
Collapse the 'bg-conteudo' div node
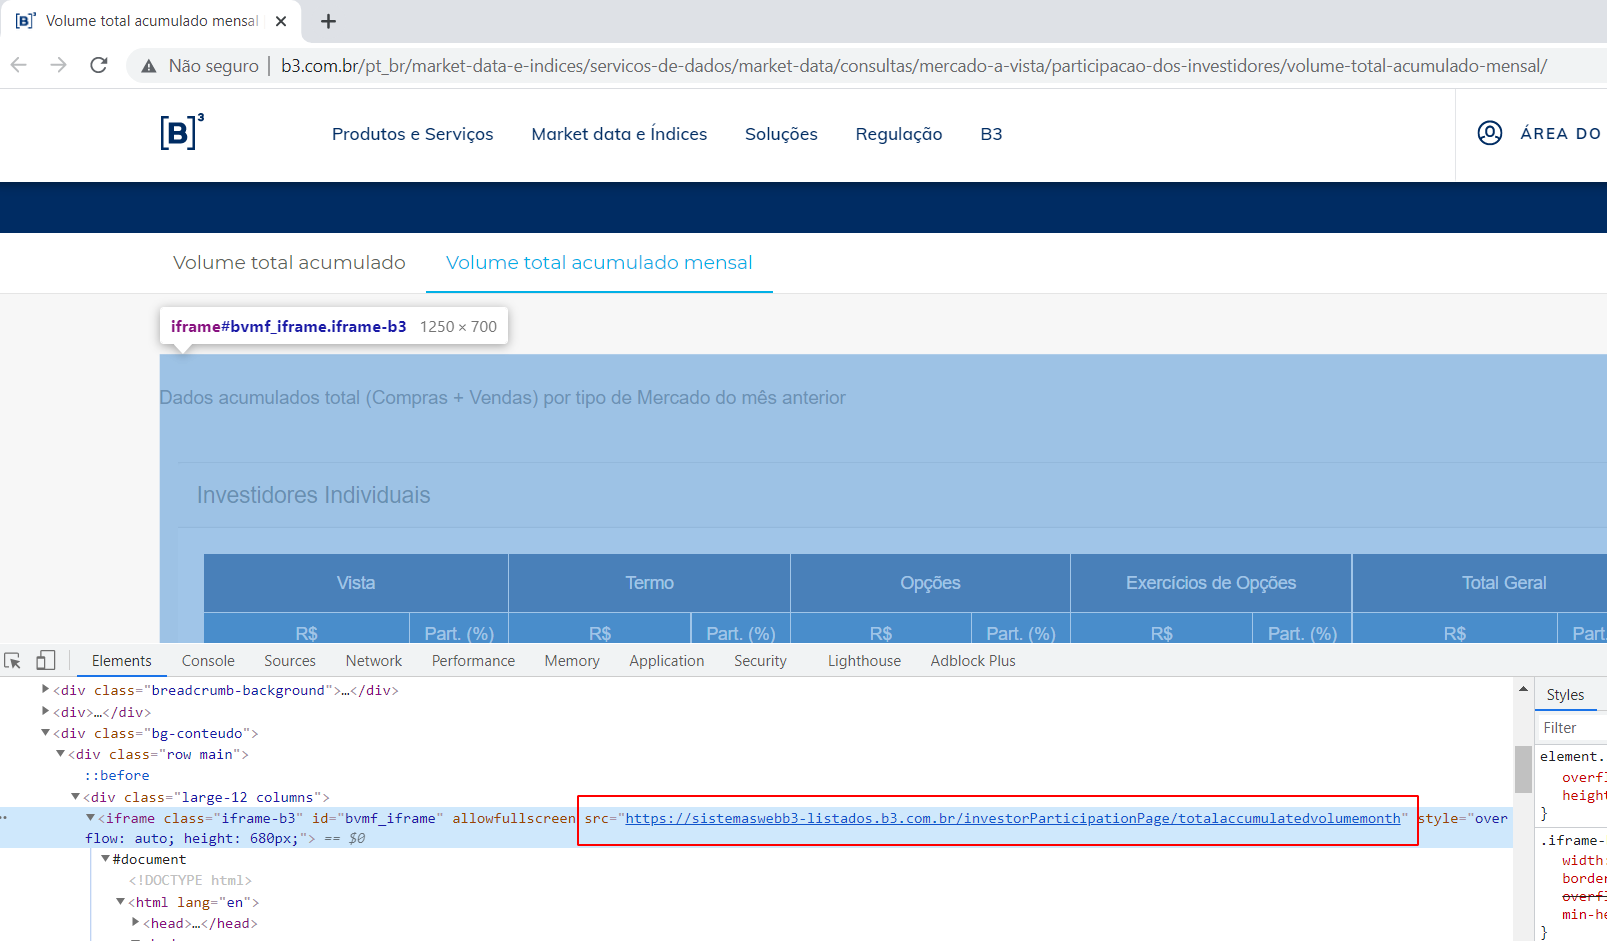pyautogui.click(x=45, y=733)
